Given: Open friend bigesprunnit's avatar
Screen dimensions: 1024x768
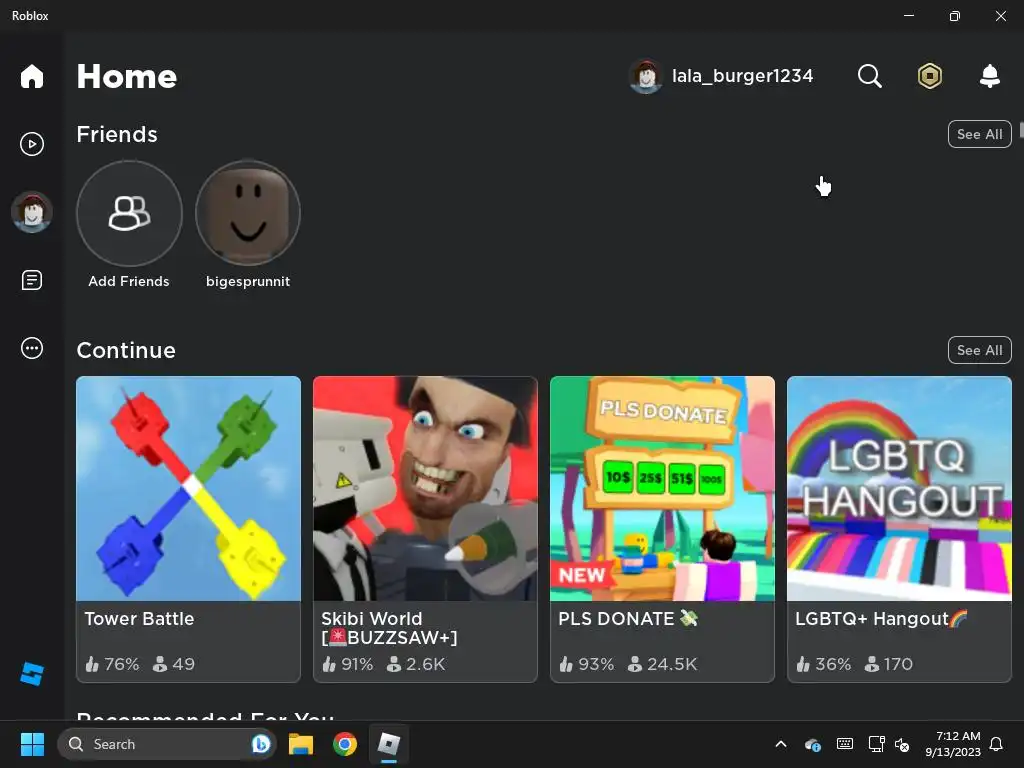Looking at the screenshot, I should click(248, 213).
